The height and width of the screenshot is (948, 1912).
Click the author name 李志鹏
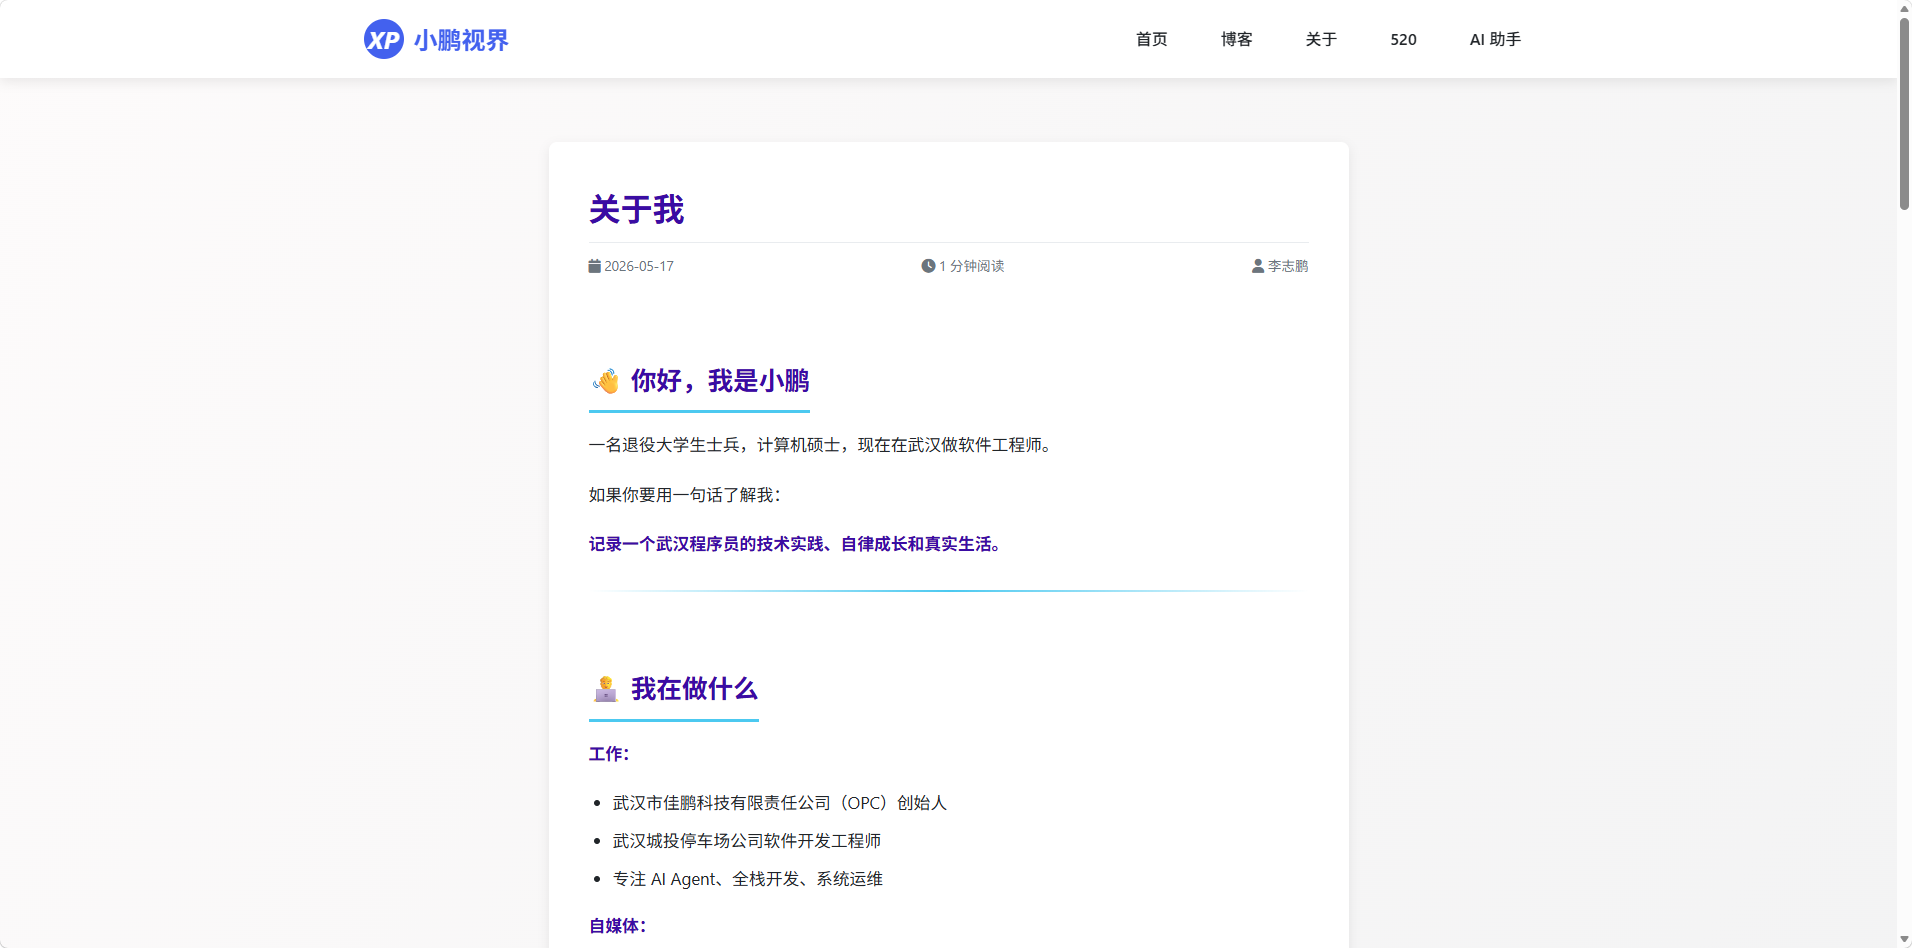(x=1288, y=266)
